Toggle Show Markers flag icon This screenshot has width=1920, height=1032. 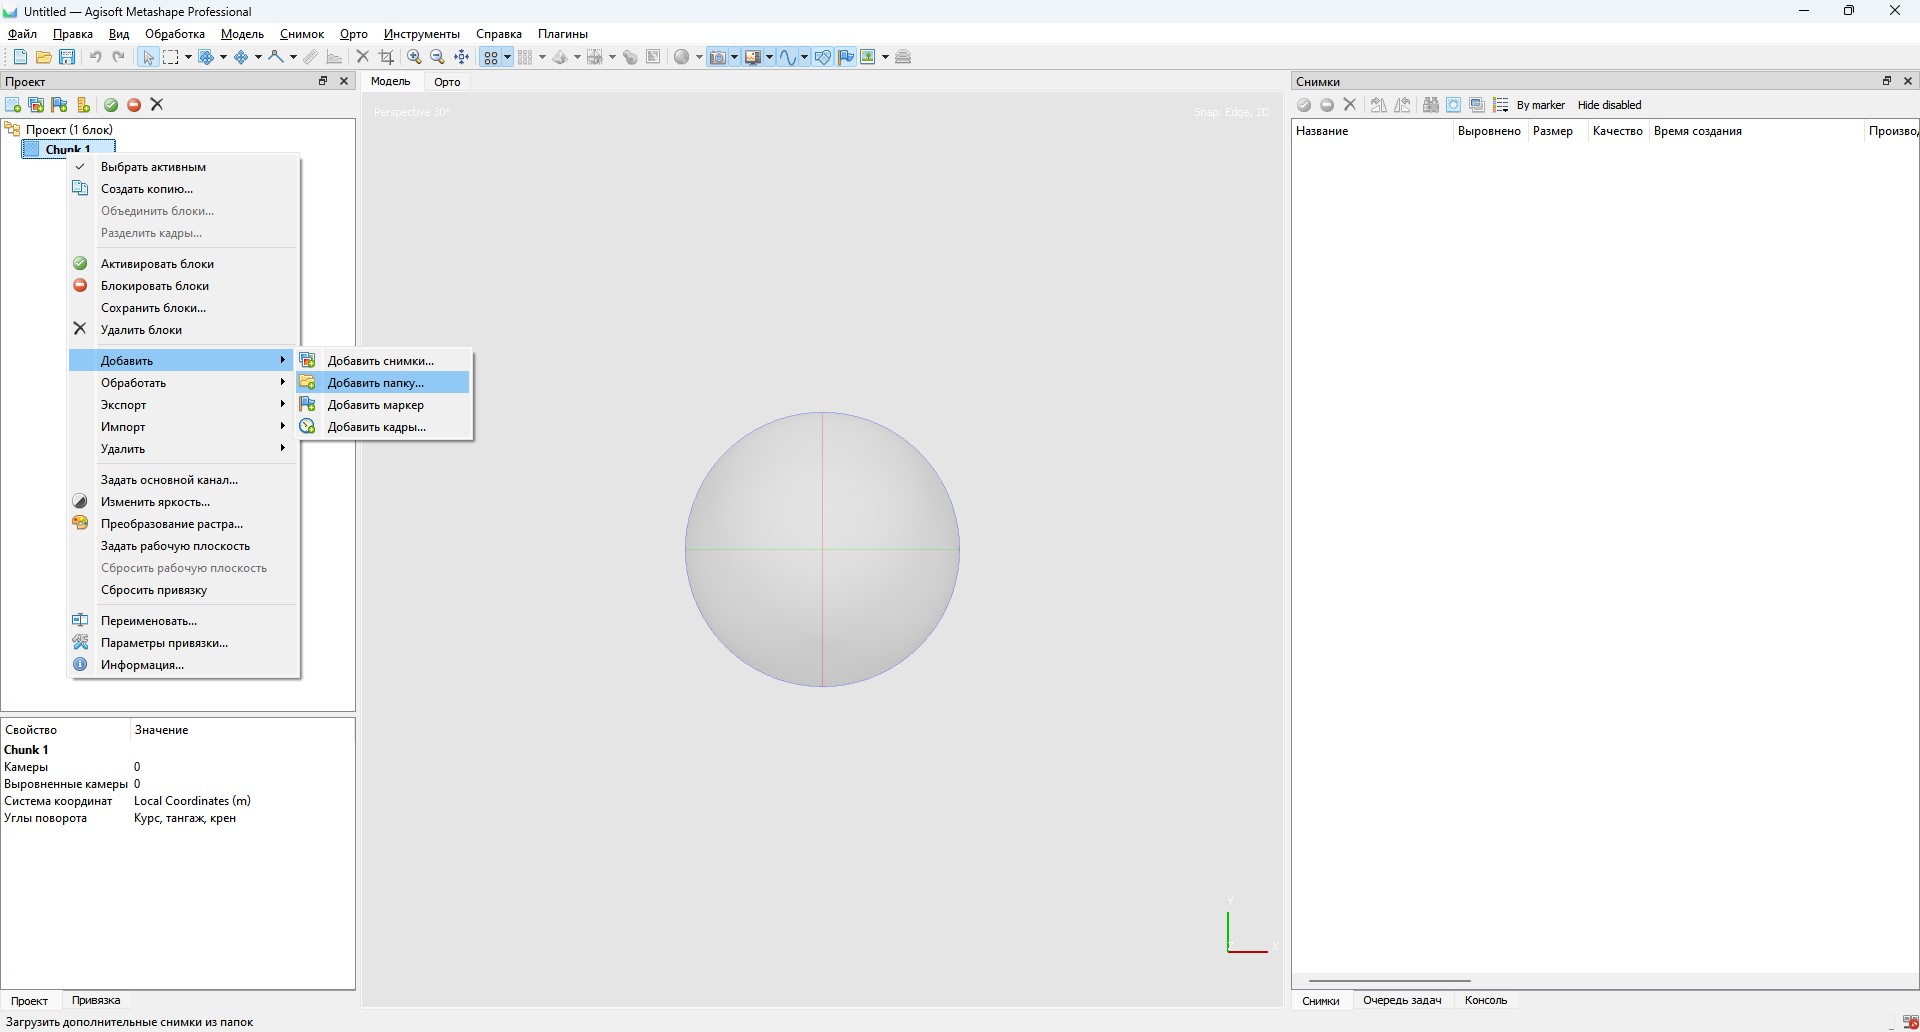point(846,57)
